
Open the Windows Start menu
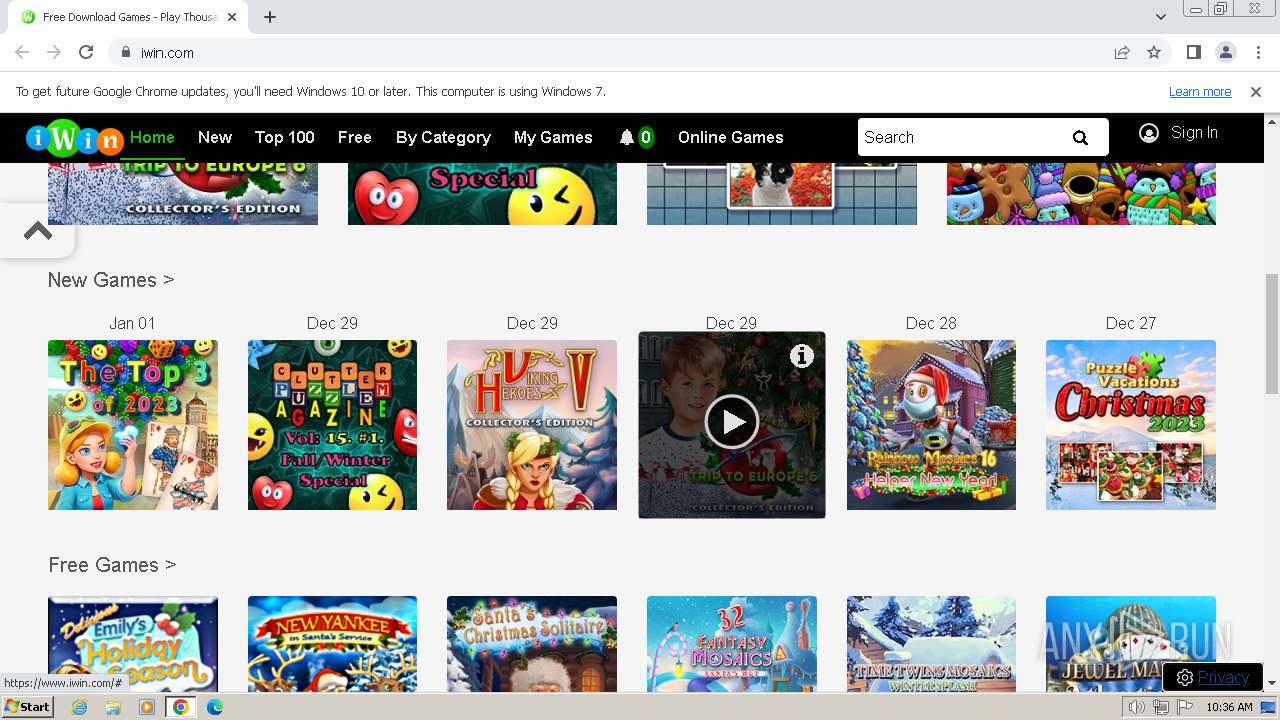tap(27, 707)
